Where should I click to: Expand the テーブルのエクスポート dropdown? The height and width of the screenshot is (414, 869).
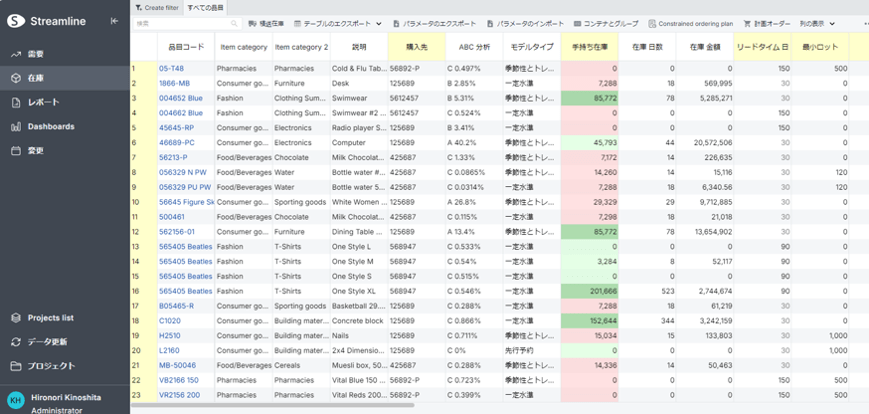point(379,23)
